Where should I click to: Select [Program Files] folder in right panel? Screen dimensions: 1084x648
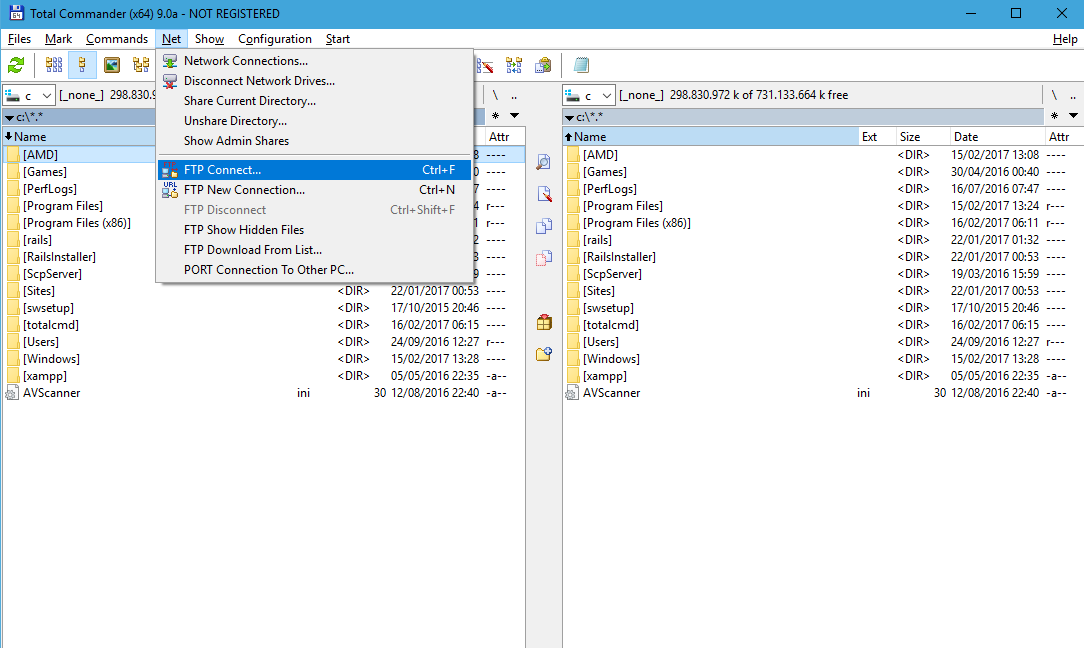pos(622,206)
